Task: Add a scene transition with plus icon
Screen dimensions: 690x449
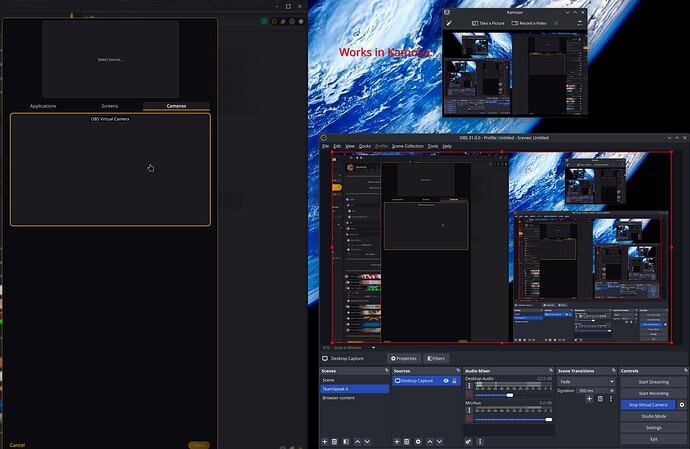Action: coord(590,399)
